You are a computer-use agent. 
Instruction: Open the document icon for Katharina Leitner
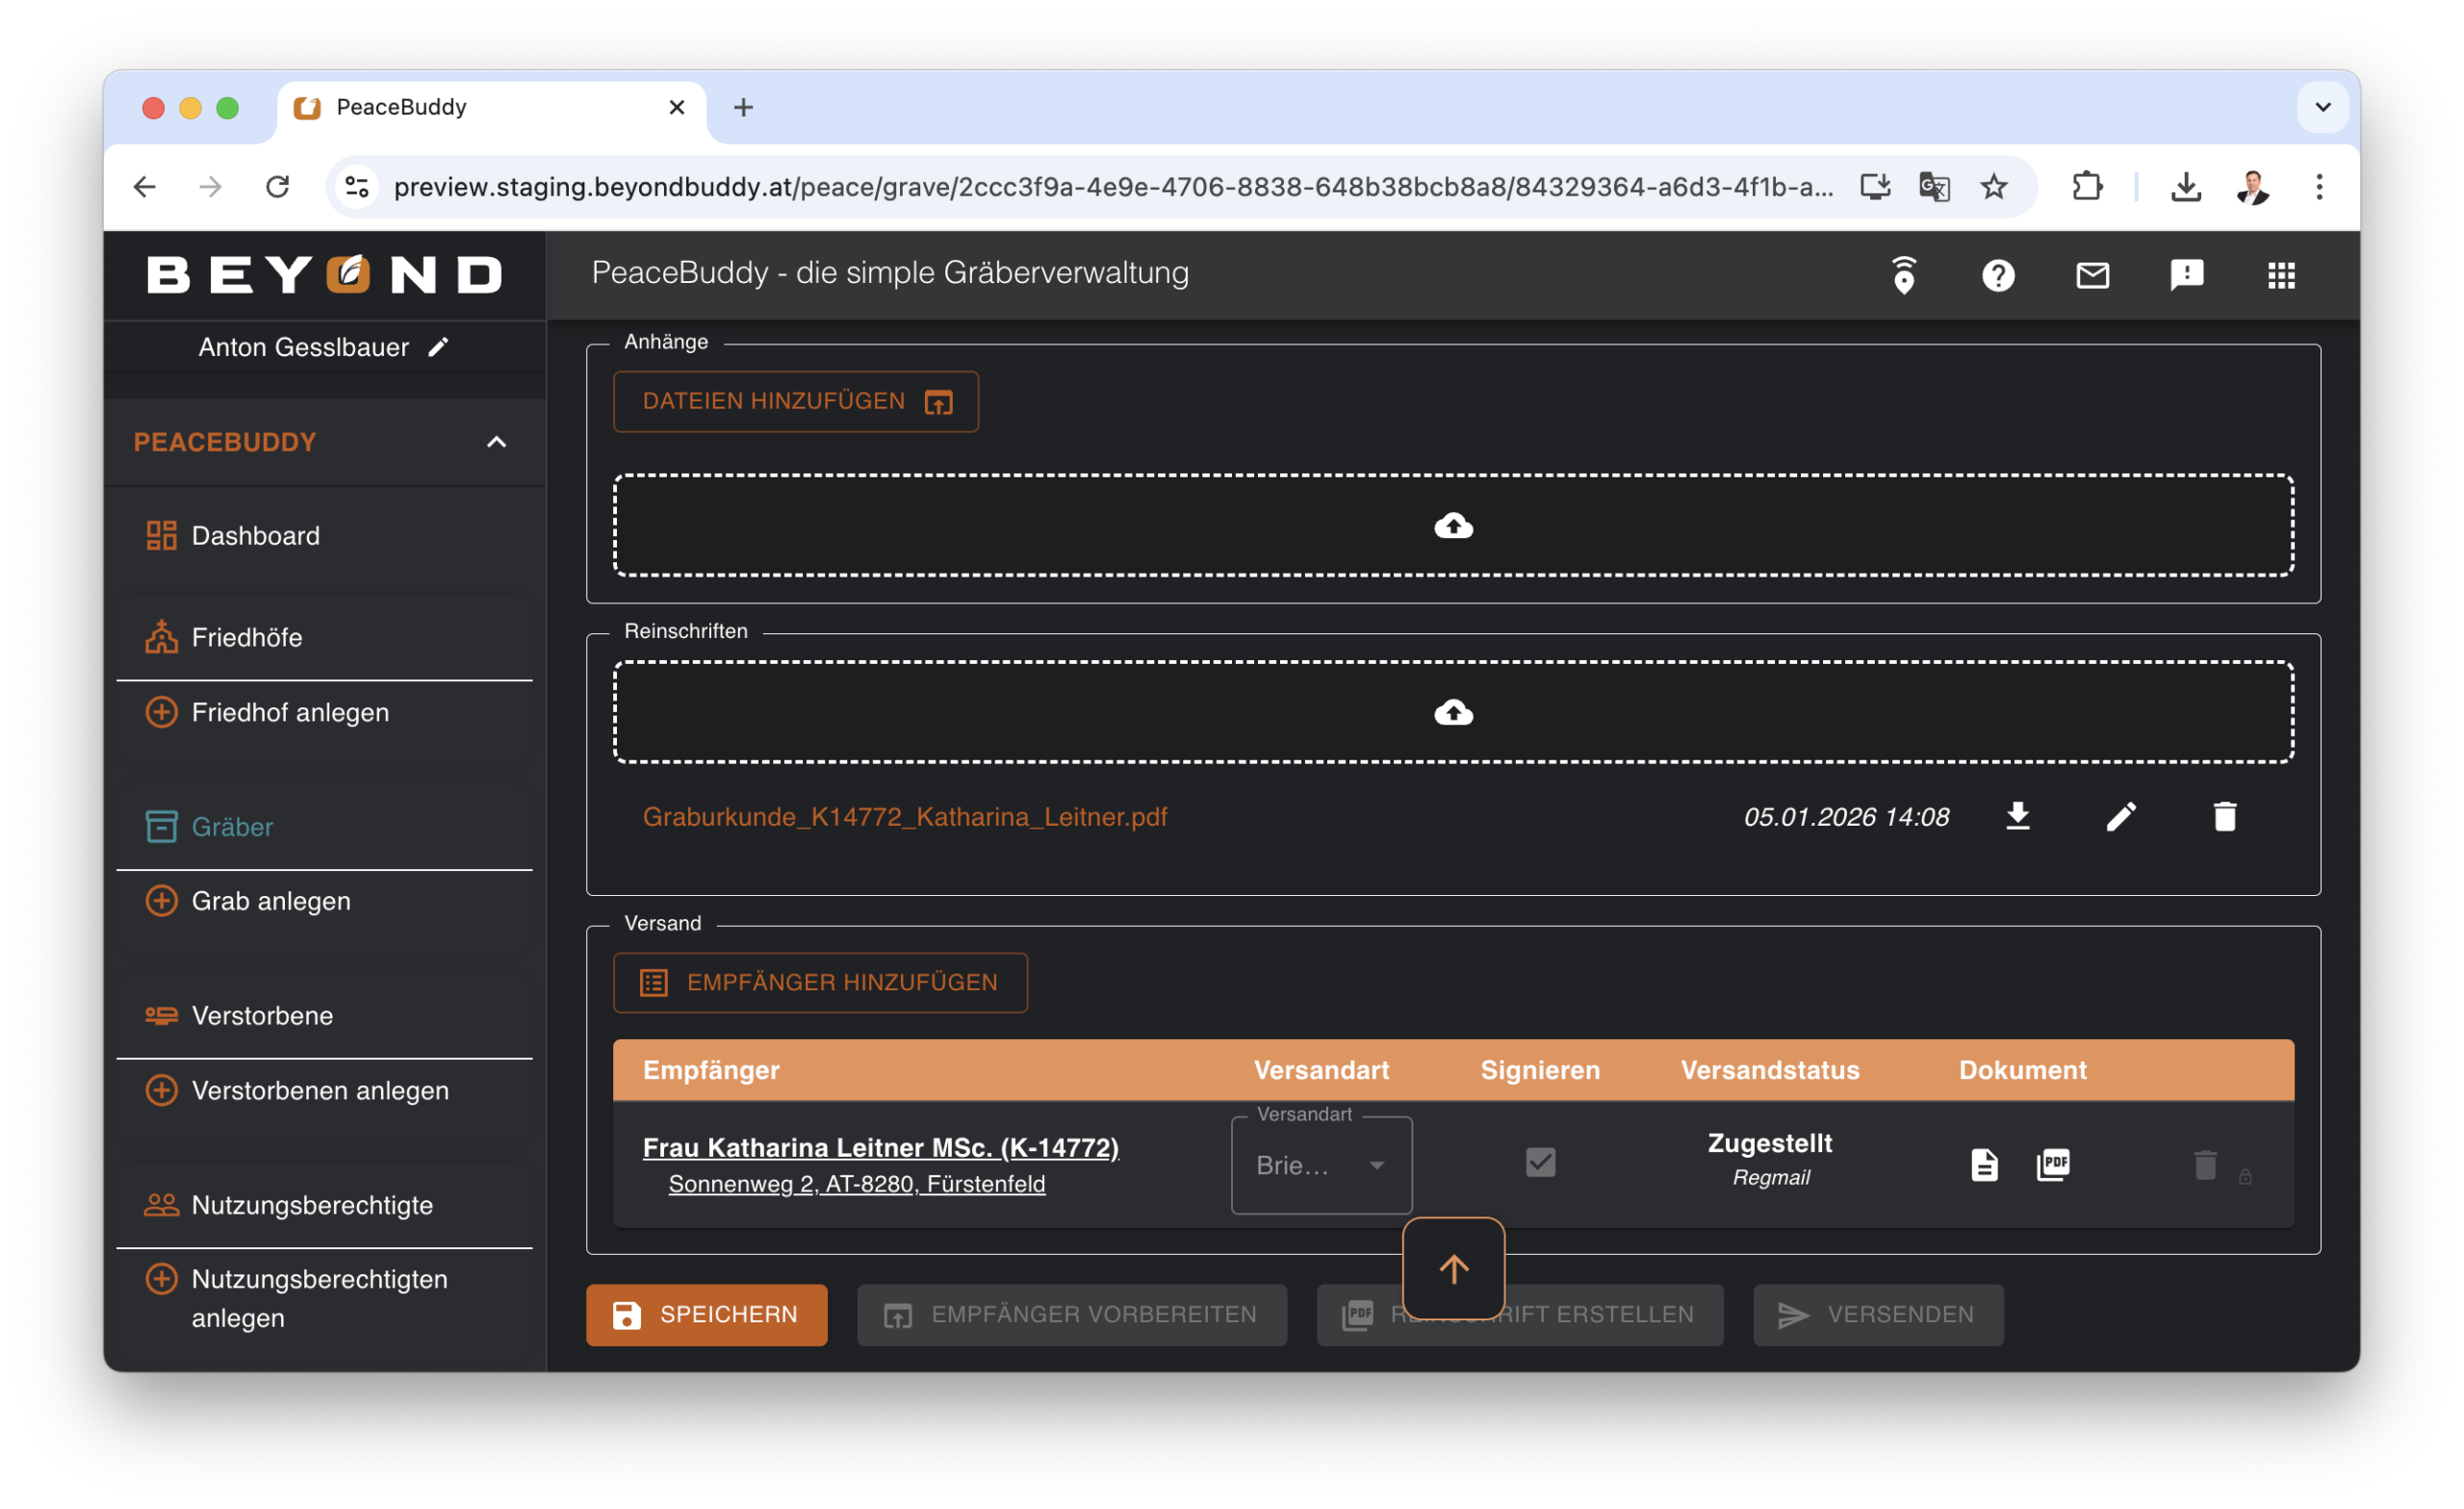pyautogui.click(x=1984, y=1165)
